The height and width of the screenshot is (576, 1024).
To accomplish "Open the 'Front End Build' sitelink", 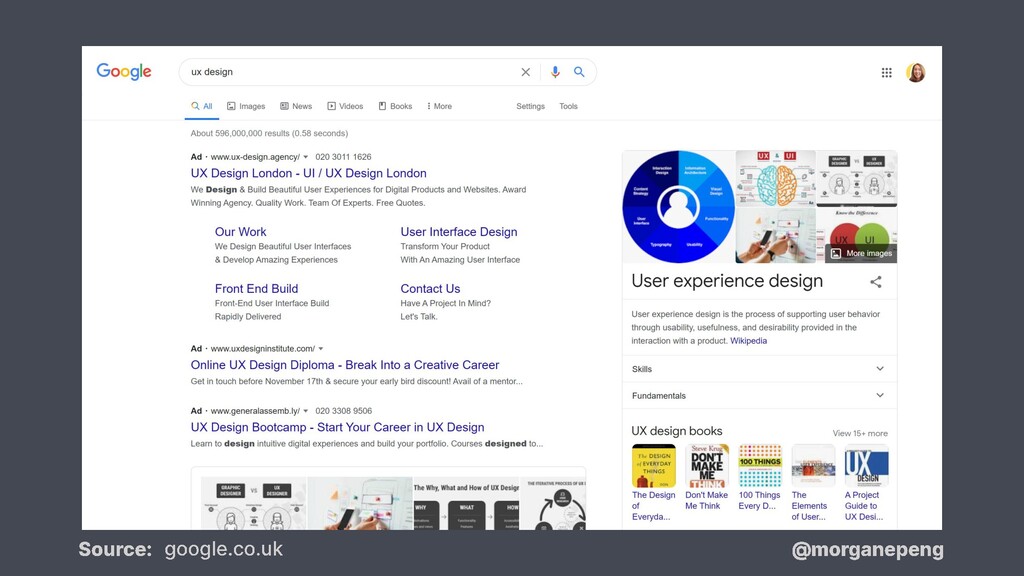I will point(256,289).
